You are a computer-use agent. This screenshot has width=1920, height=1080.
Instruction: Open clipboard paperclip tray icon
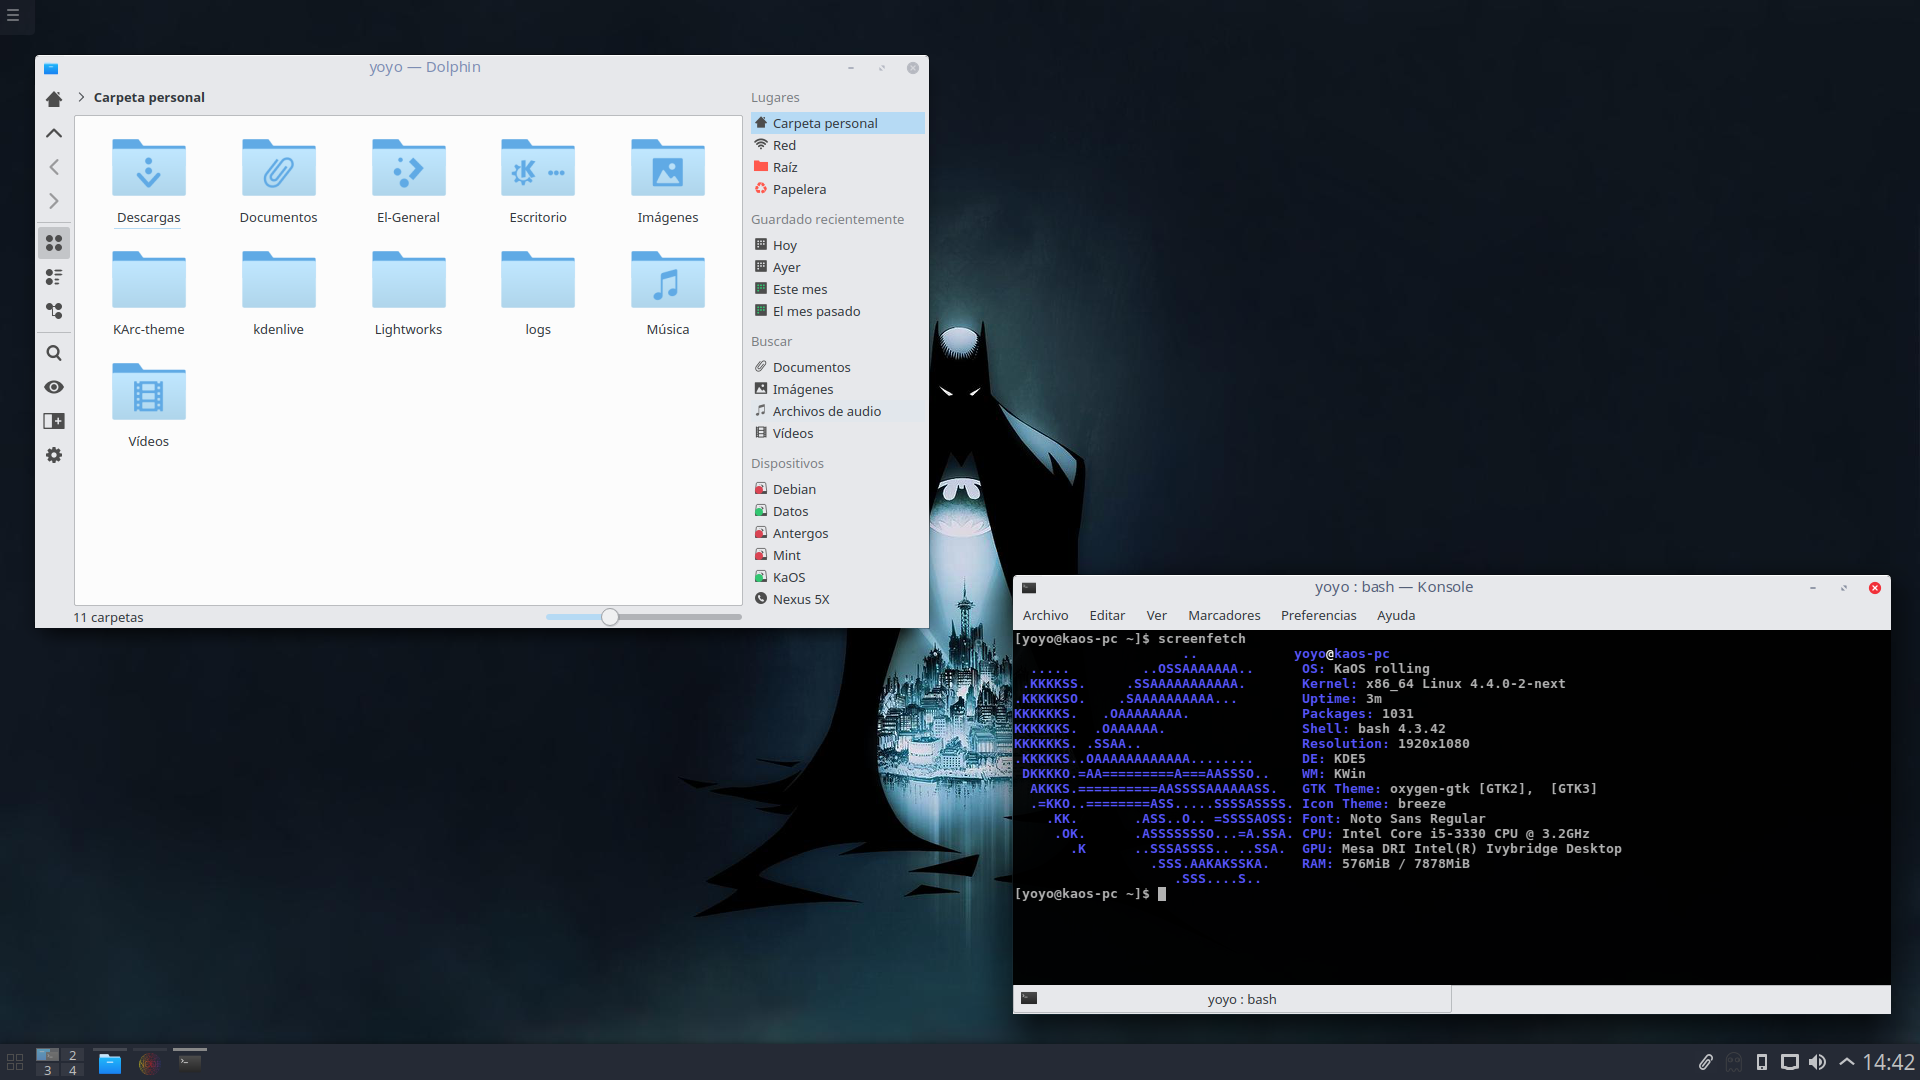click(1706, 1062)
